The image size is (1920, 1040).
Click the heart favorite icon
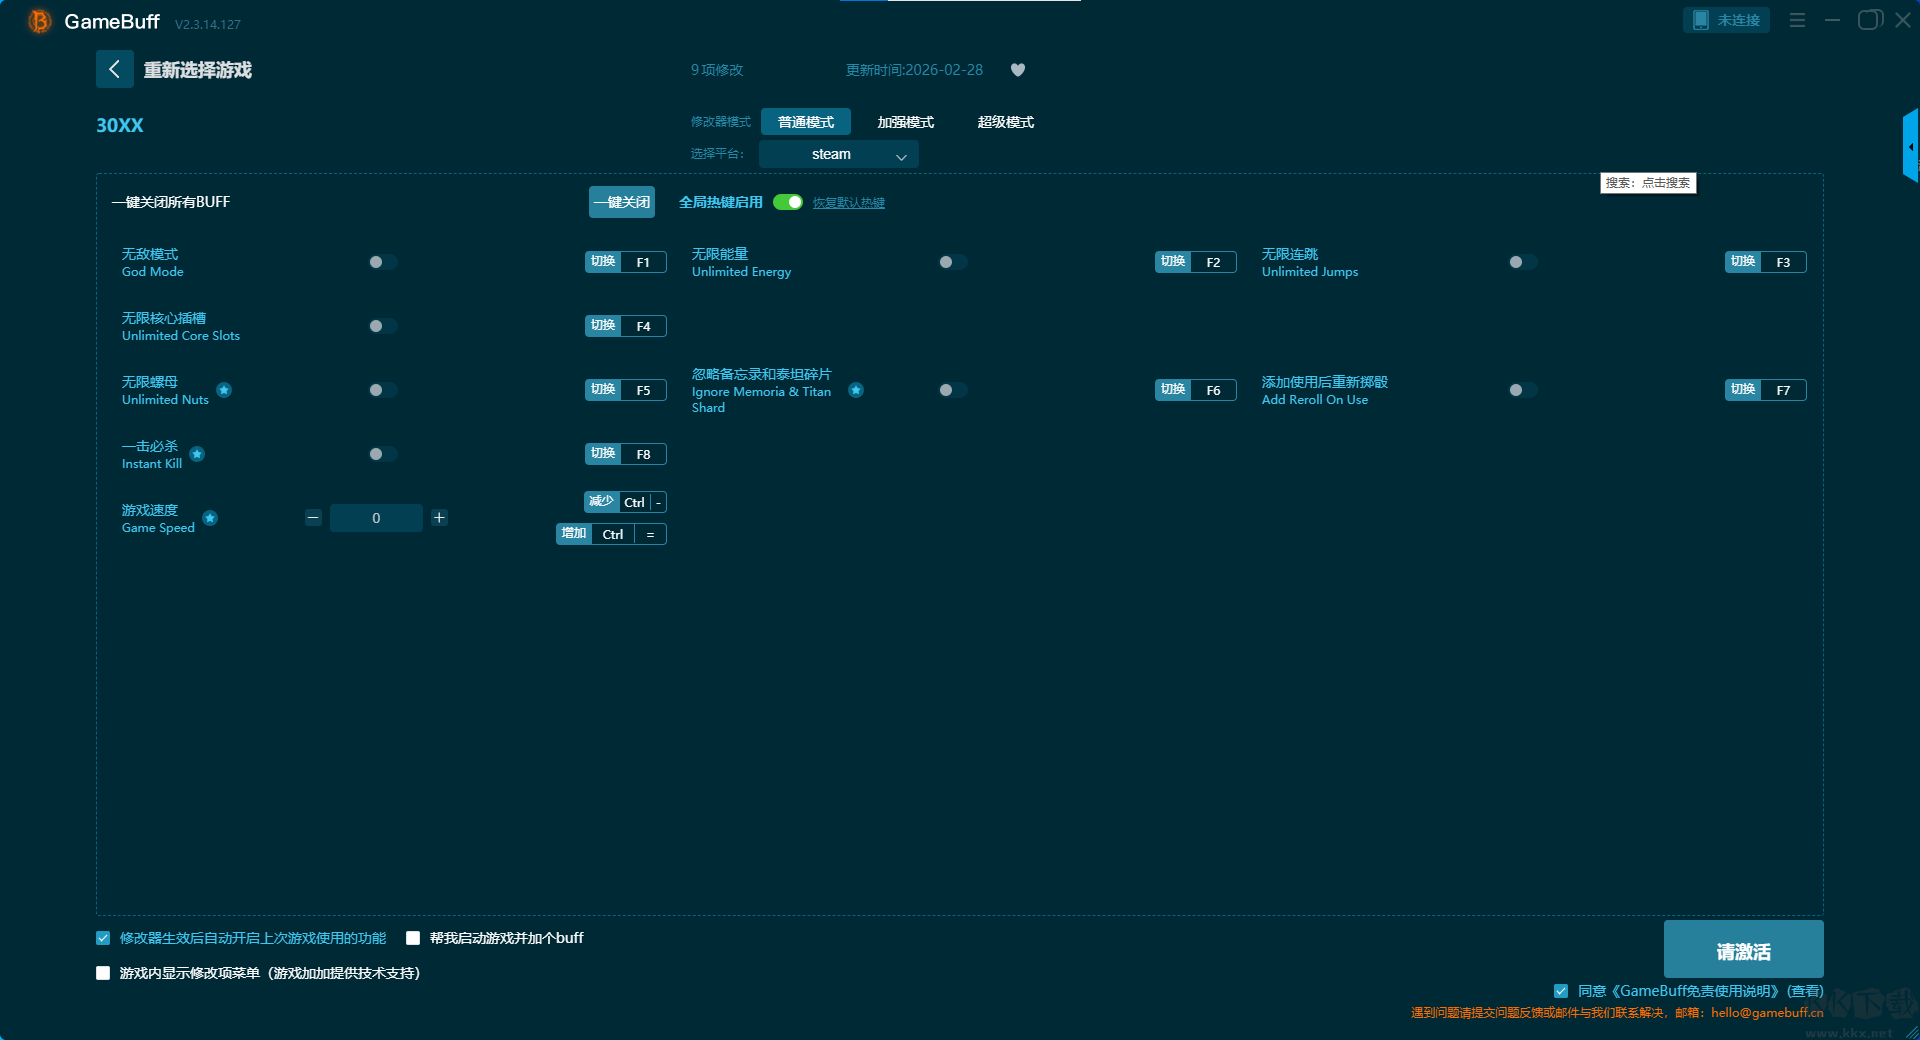(1018, 70)
